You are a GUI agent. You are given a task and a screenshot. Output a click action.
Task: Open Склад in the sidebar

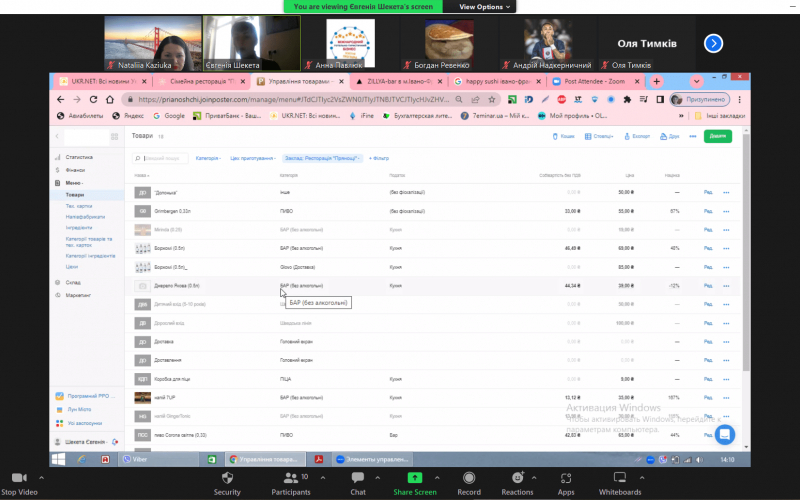pos(73,282)
